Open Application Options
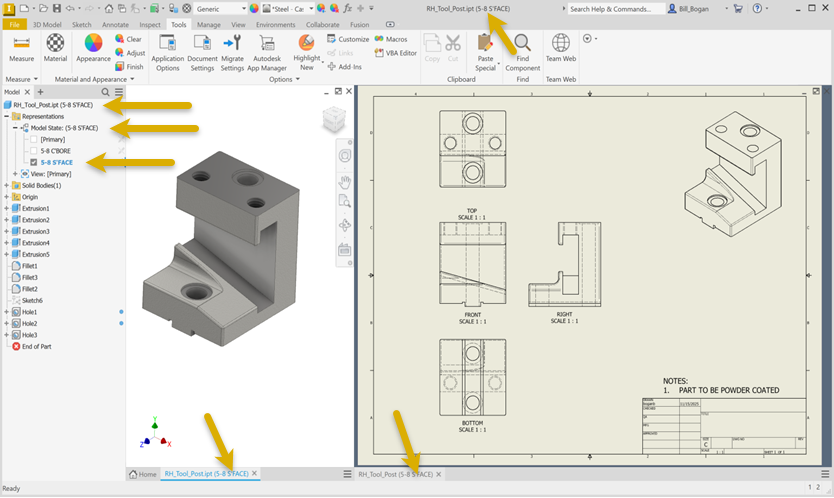The width and height of the screenshot is (834, 498). point(168,53)
